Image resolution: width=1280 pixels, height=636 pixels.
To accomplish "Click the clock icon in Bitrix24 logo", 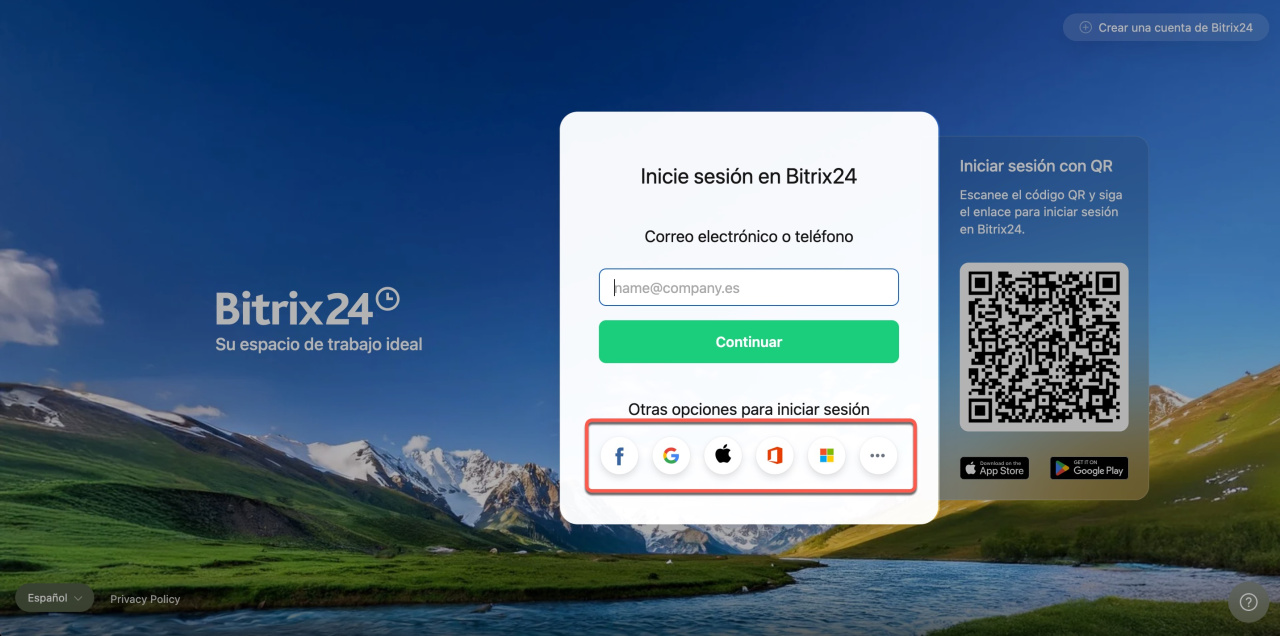I will (x=388, y=298).
